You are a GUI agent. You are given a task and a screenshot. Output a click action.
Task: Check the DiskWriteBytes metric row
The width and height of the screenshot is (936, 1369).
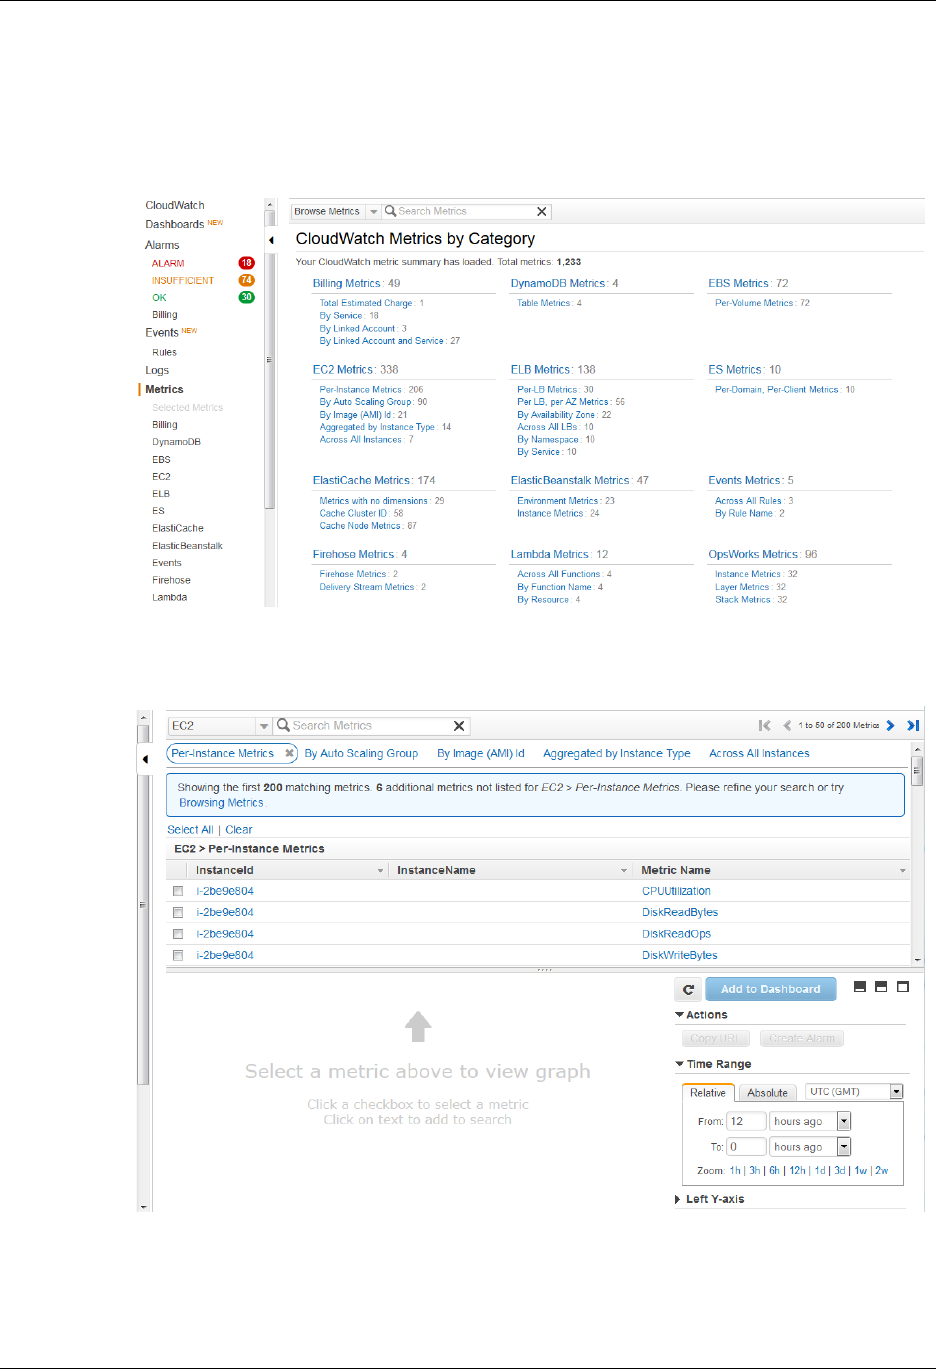pos(178,956)
